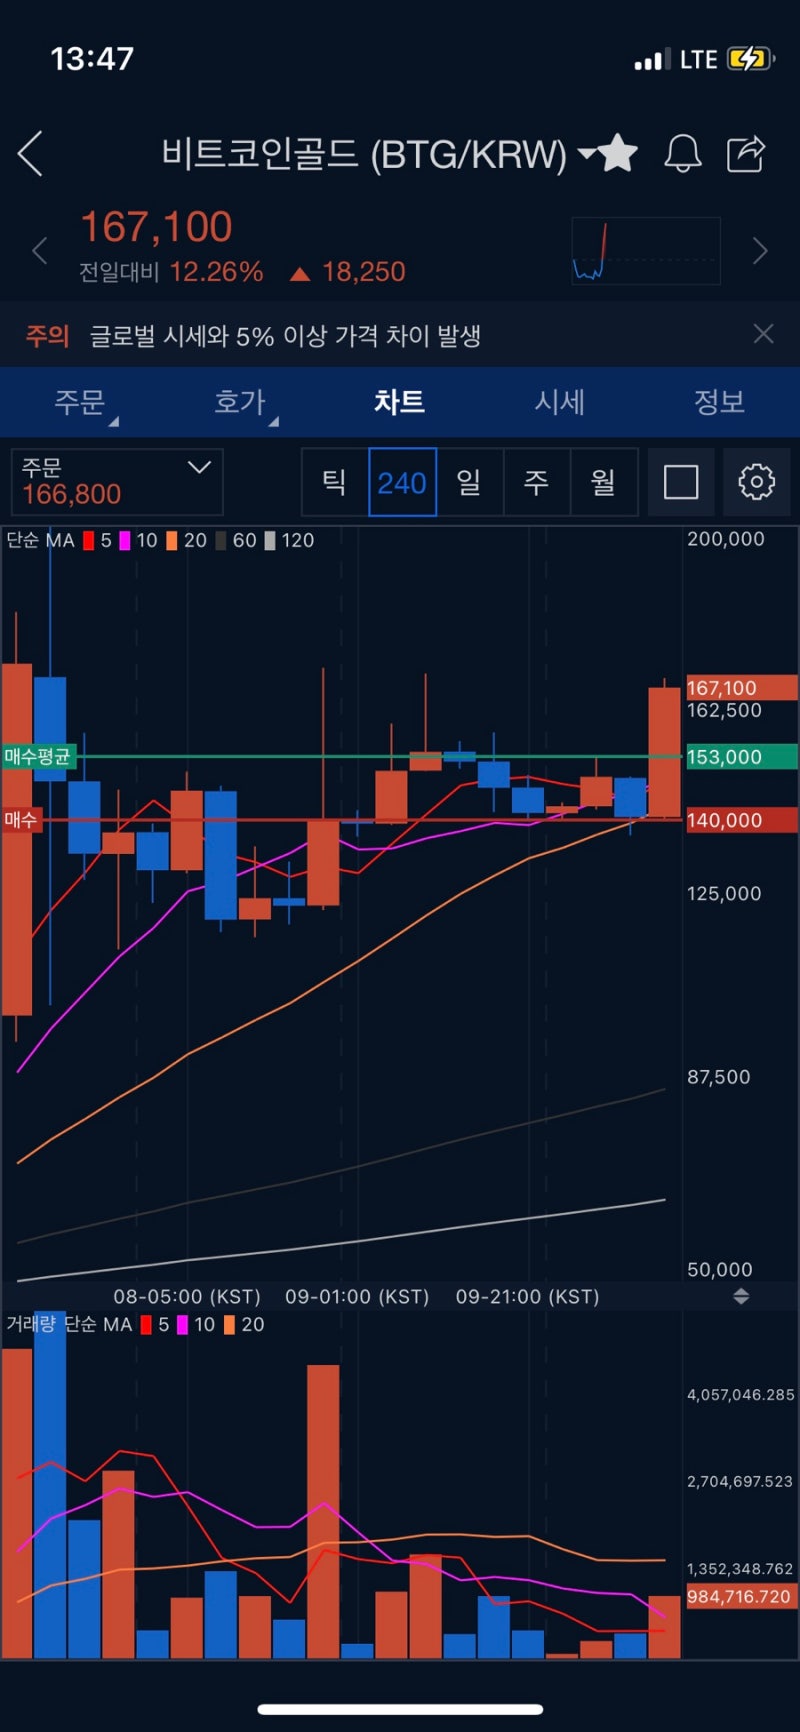Tap the 매수평균 line label
The width and height of the screenshot is (800, 1732).
(x=38, y=756)
